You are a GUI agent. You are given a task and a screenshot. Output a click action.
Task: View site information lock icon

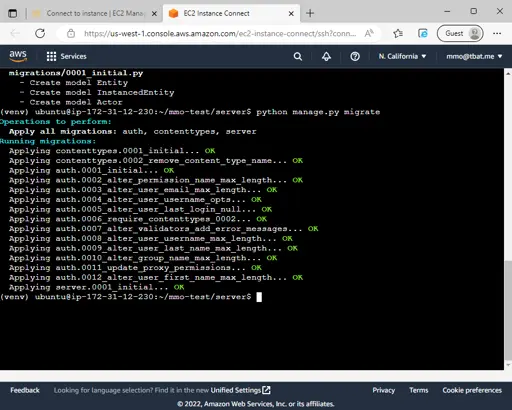71,33
